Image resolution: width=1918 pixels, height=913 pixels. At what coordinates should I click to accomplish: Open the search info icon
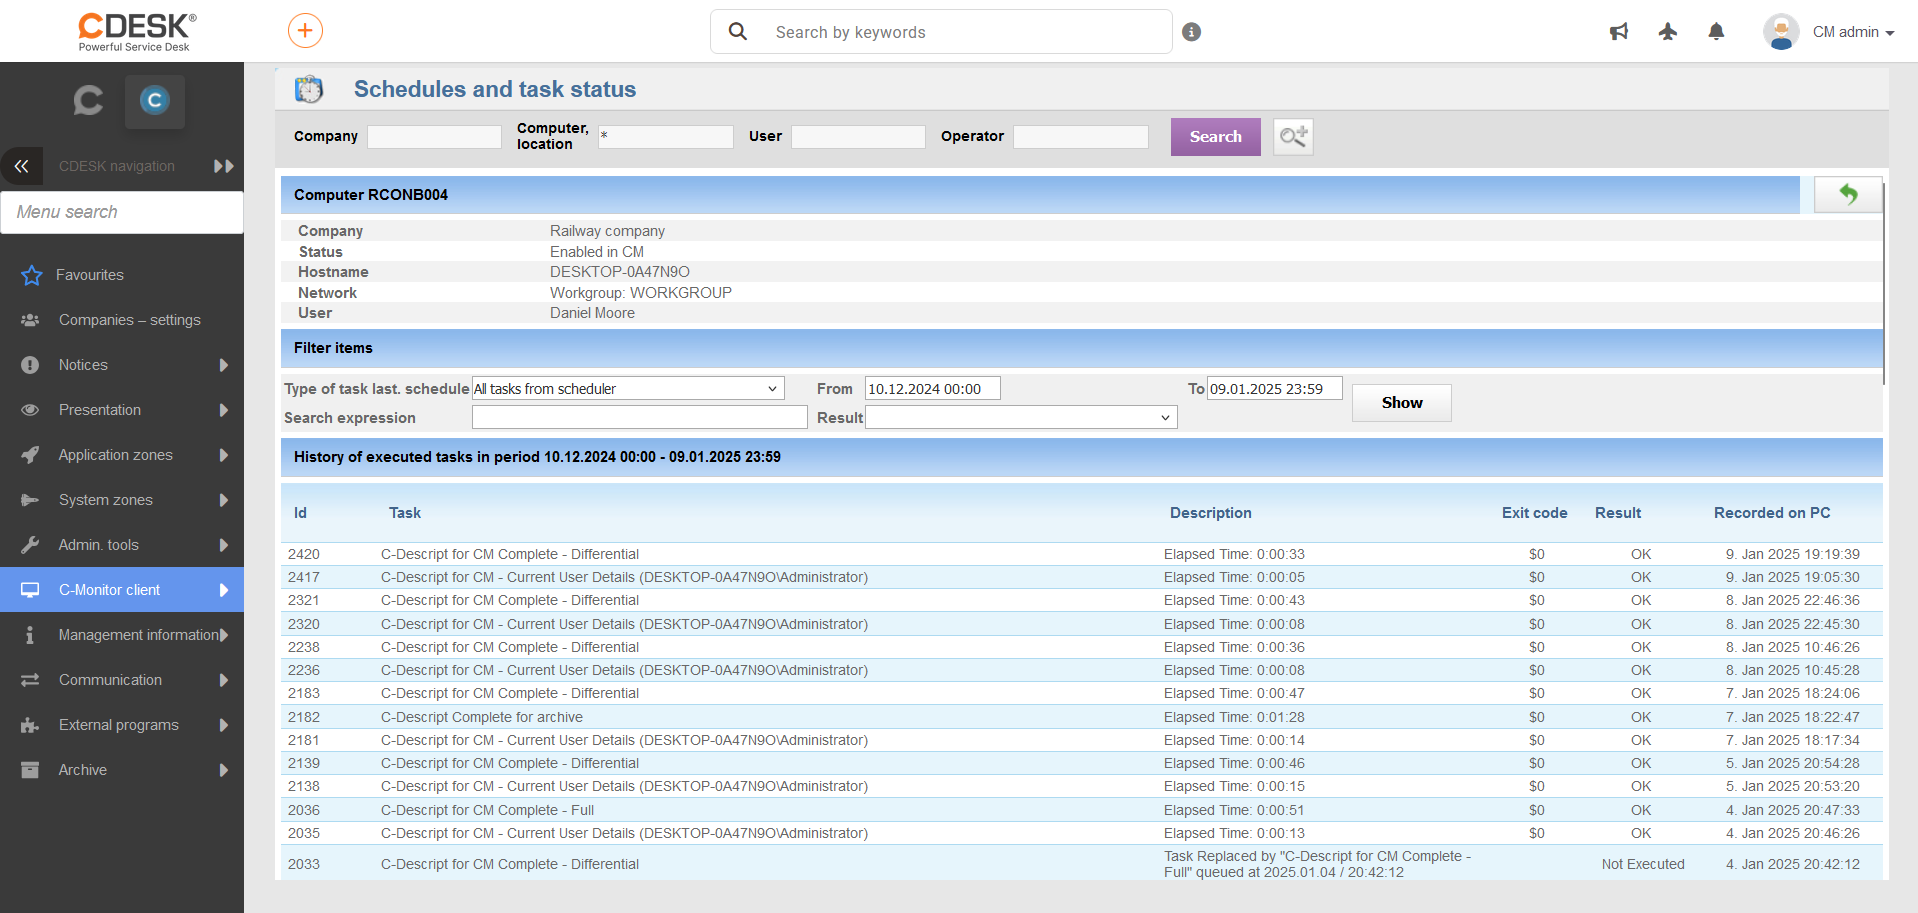(1191, 32)
